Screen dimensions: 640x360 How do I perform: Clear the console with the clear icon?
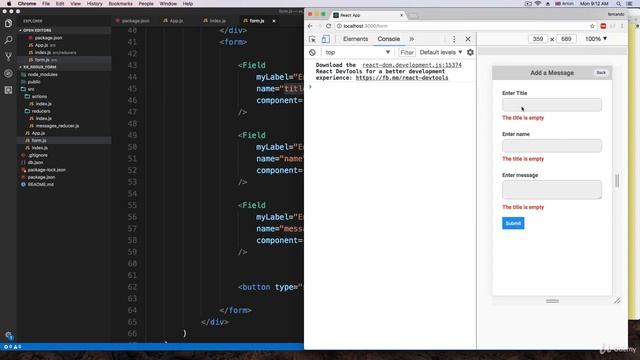point(312,53)
